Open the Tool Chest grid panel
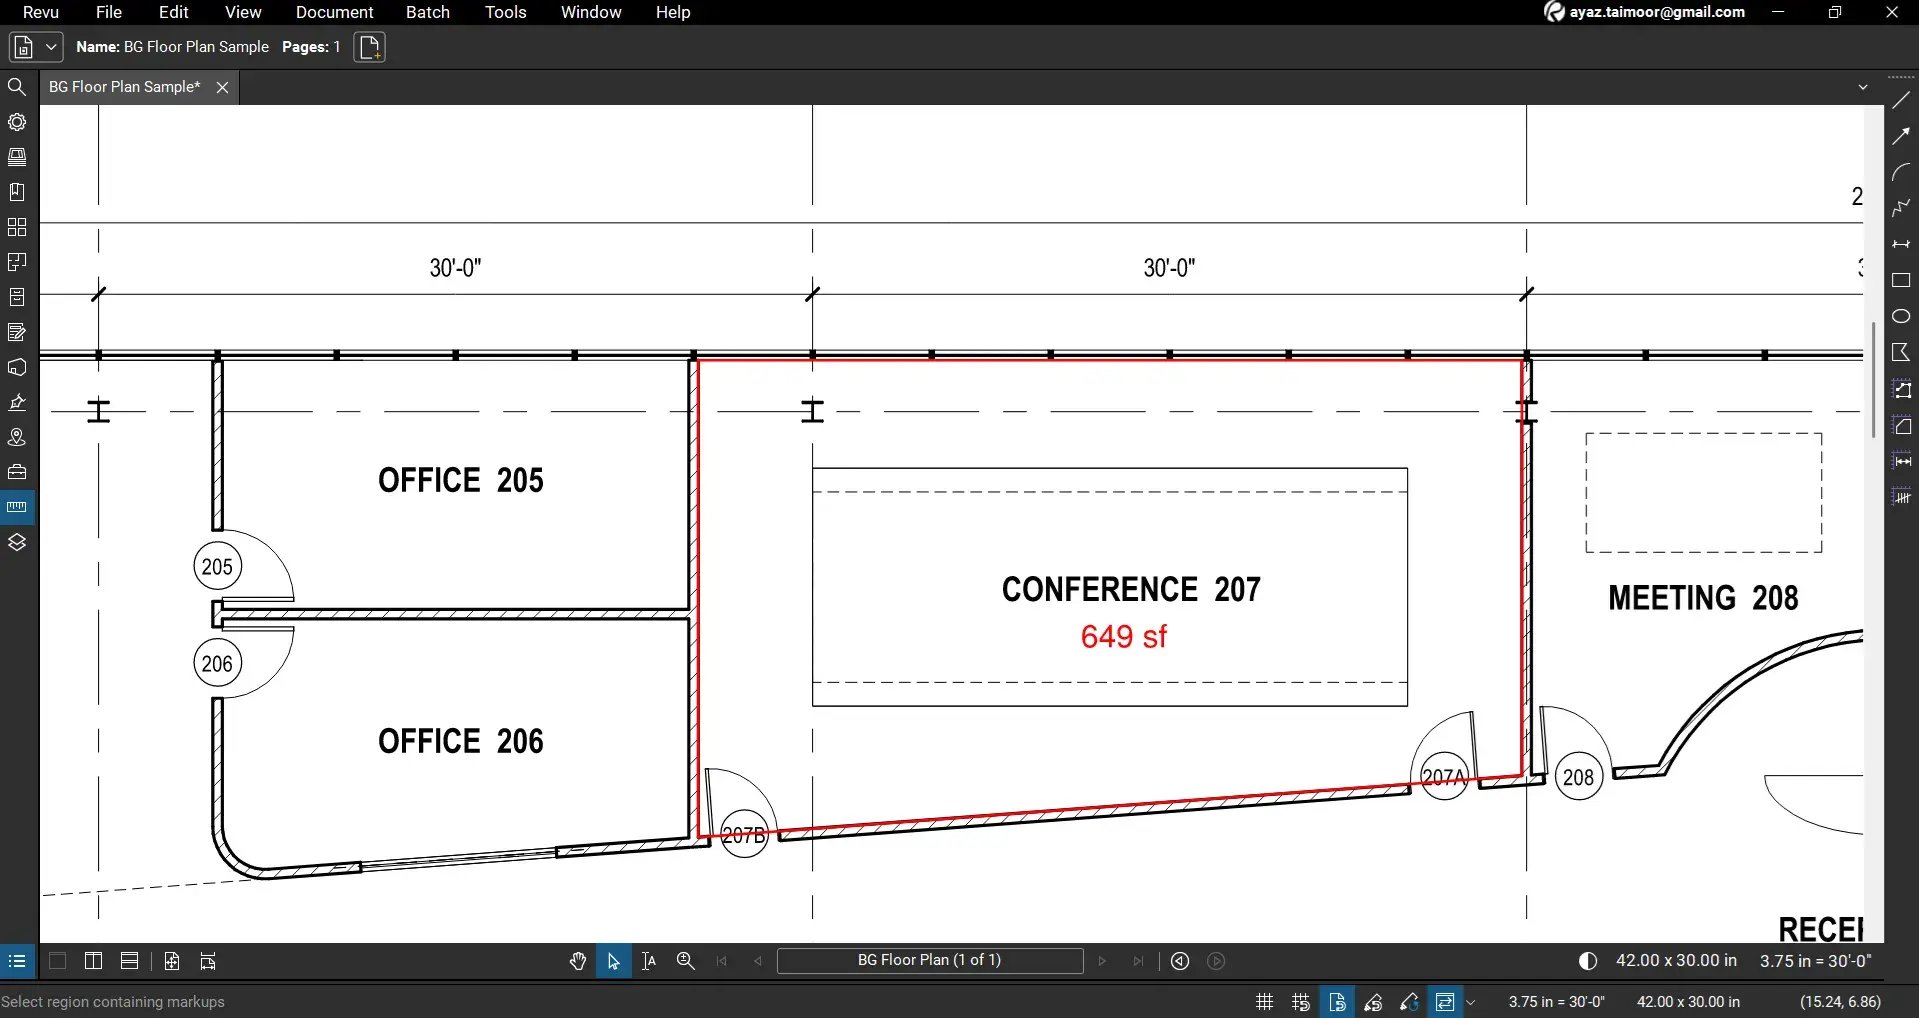 coord(17,227)
